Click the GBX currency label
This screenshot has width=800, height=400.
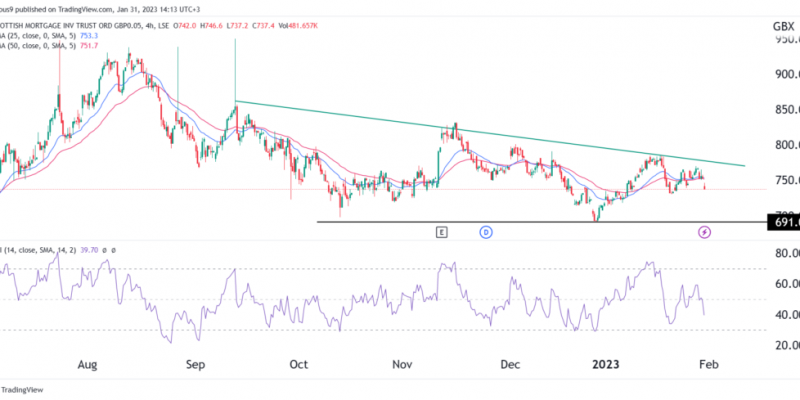coord(783,27)
